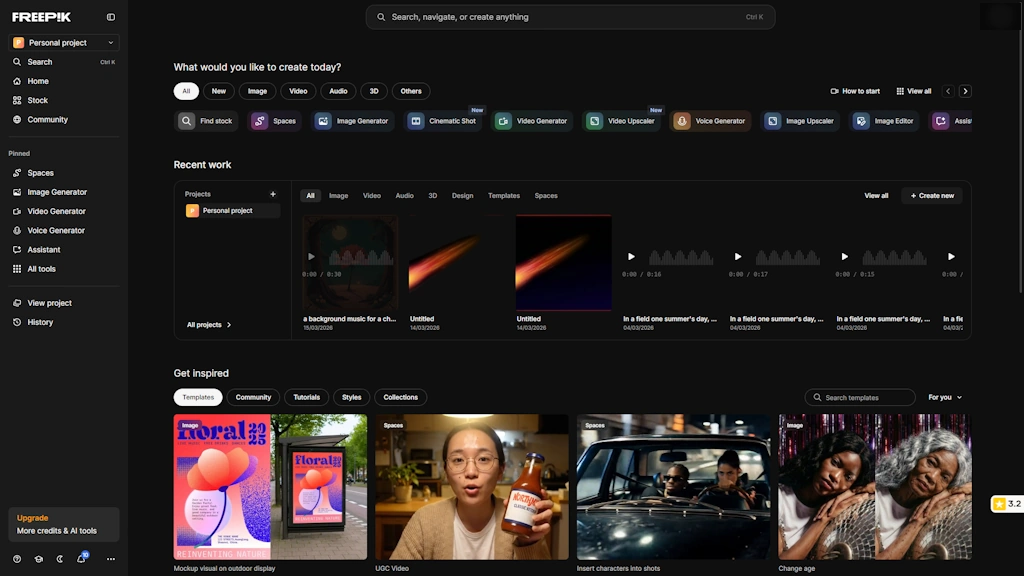Click the plus icon beside Projects
Screen dimensions: 1024x576
pyautogui.click(x=273, y=194)
